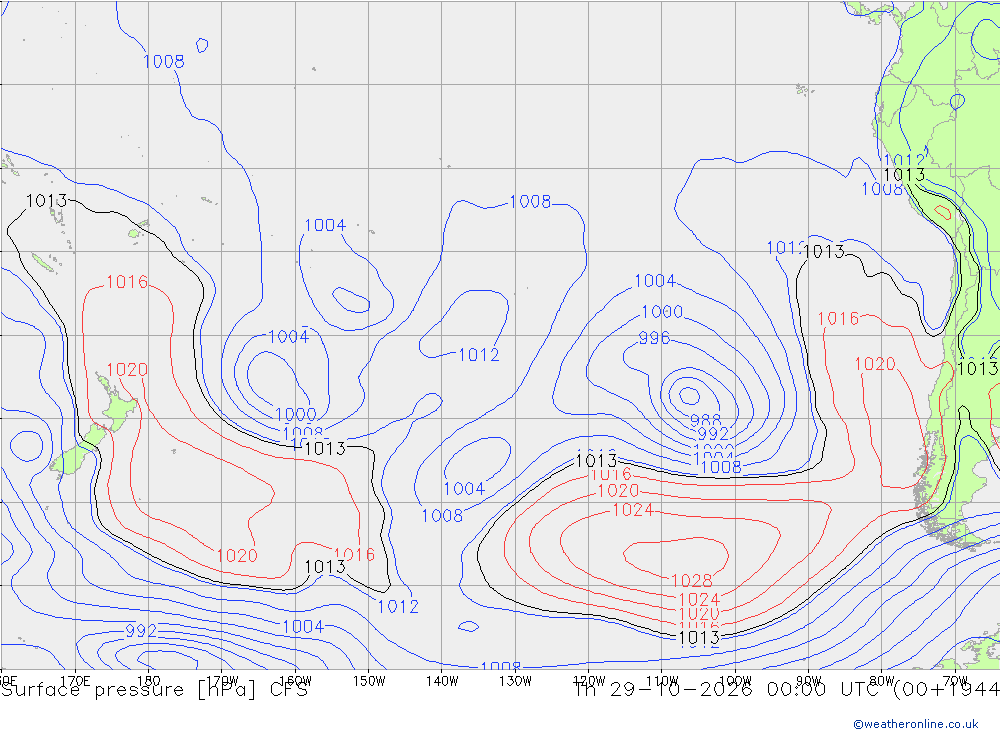Click the 996 isobar label
Screen dimensions: 1000x733
click(654, 337)
